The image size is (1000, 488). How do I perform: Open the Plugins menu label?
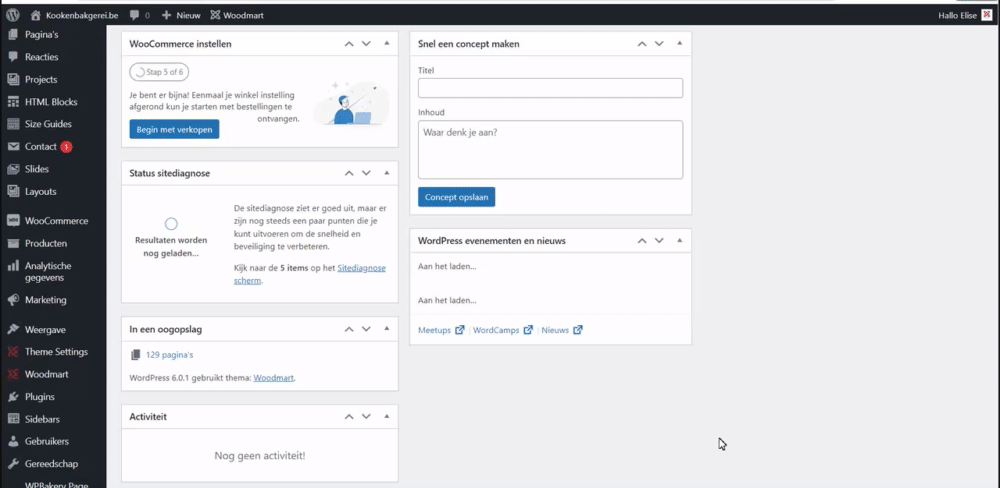point(40,397)
